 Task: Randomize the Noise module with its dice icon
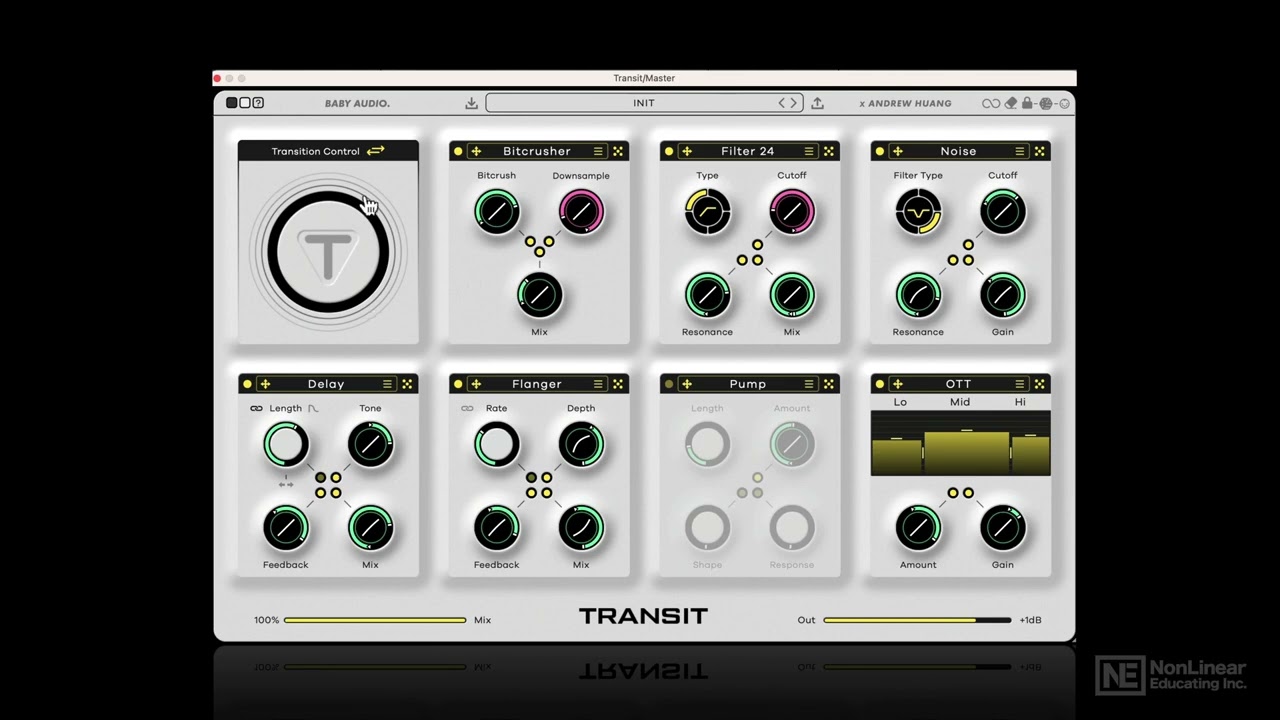pyautogui.click(x=1040, y=151)
